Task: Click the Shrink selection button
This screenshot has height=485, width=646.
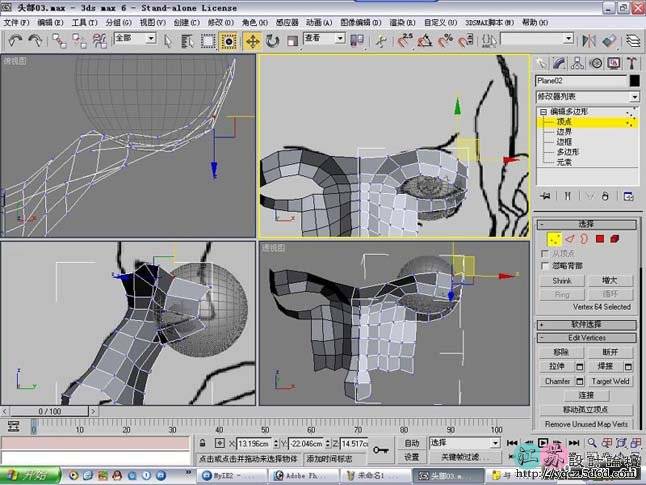Action: (562, 281)
